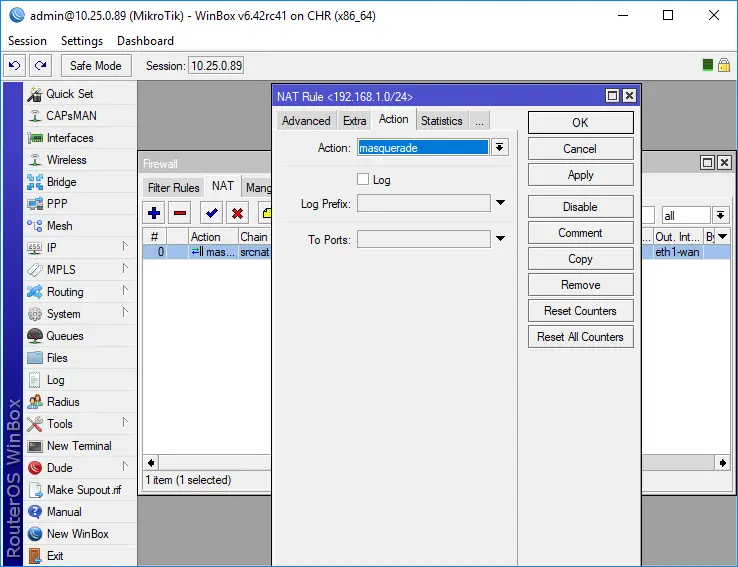Open Radius in the sidebar
This screenshot has height=567, width=738.
pyautogui.click(x=80, y=402)
